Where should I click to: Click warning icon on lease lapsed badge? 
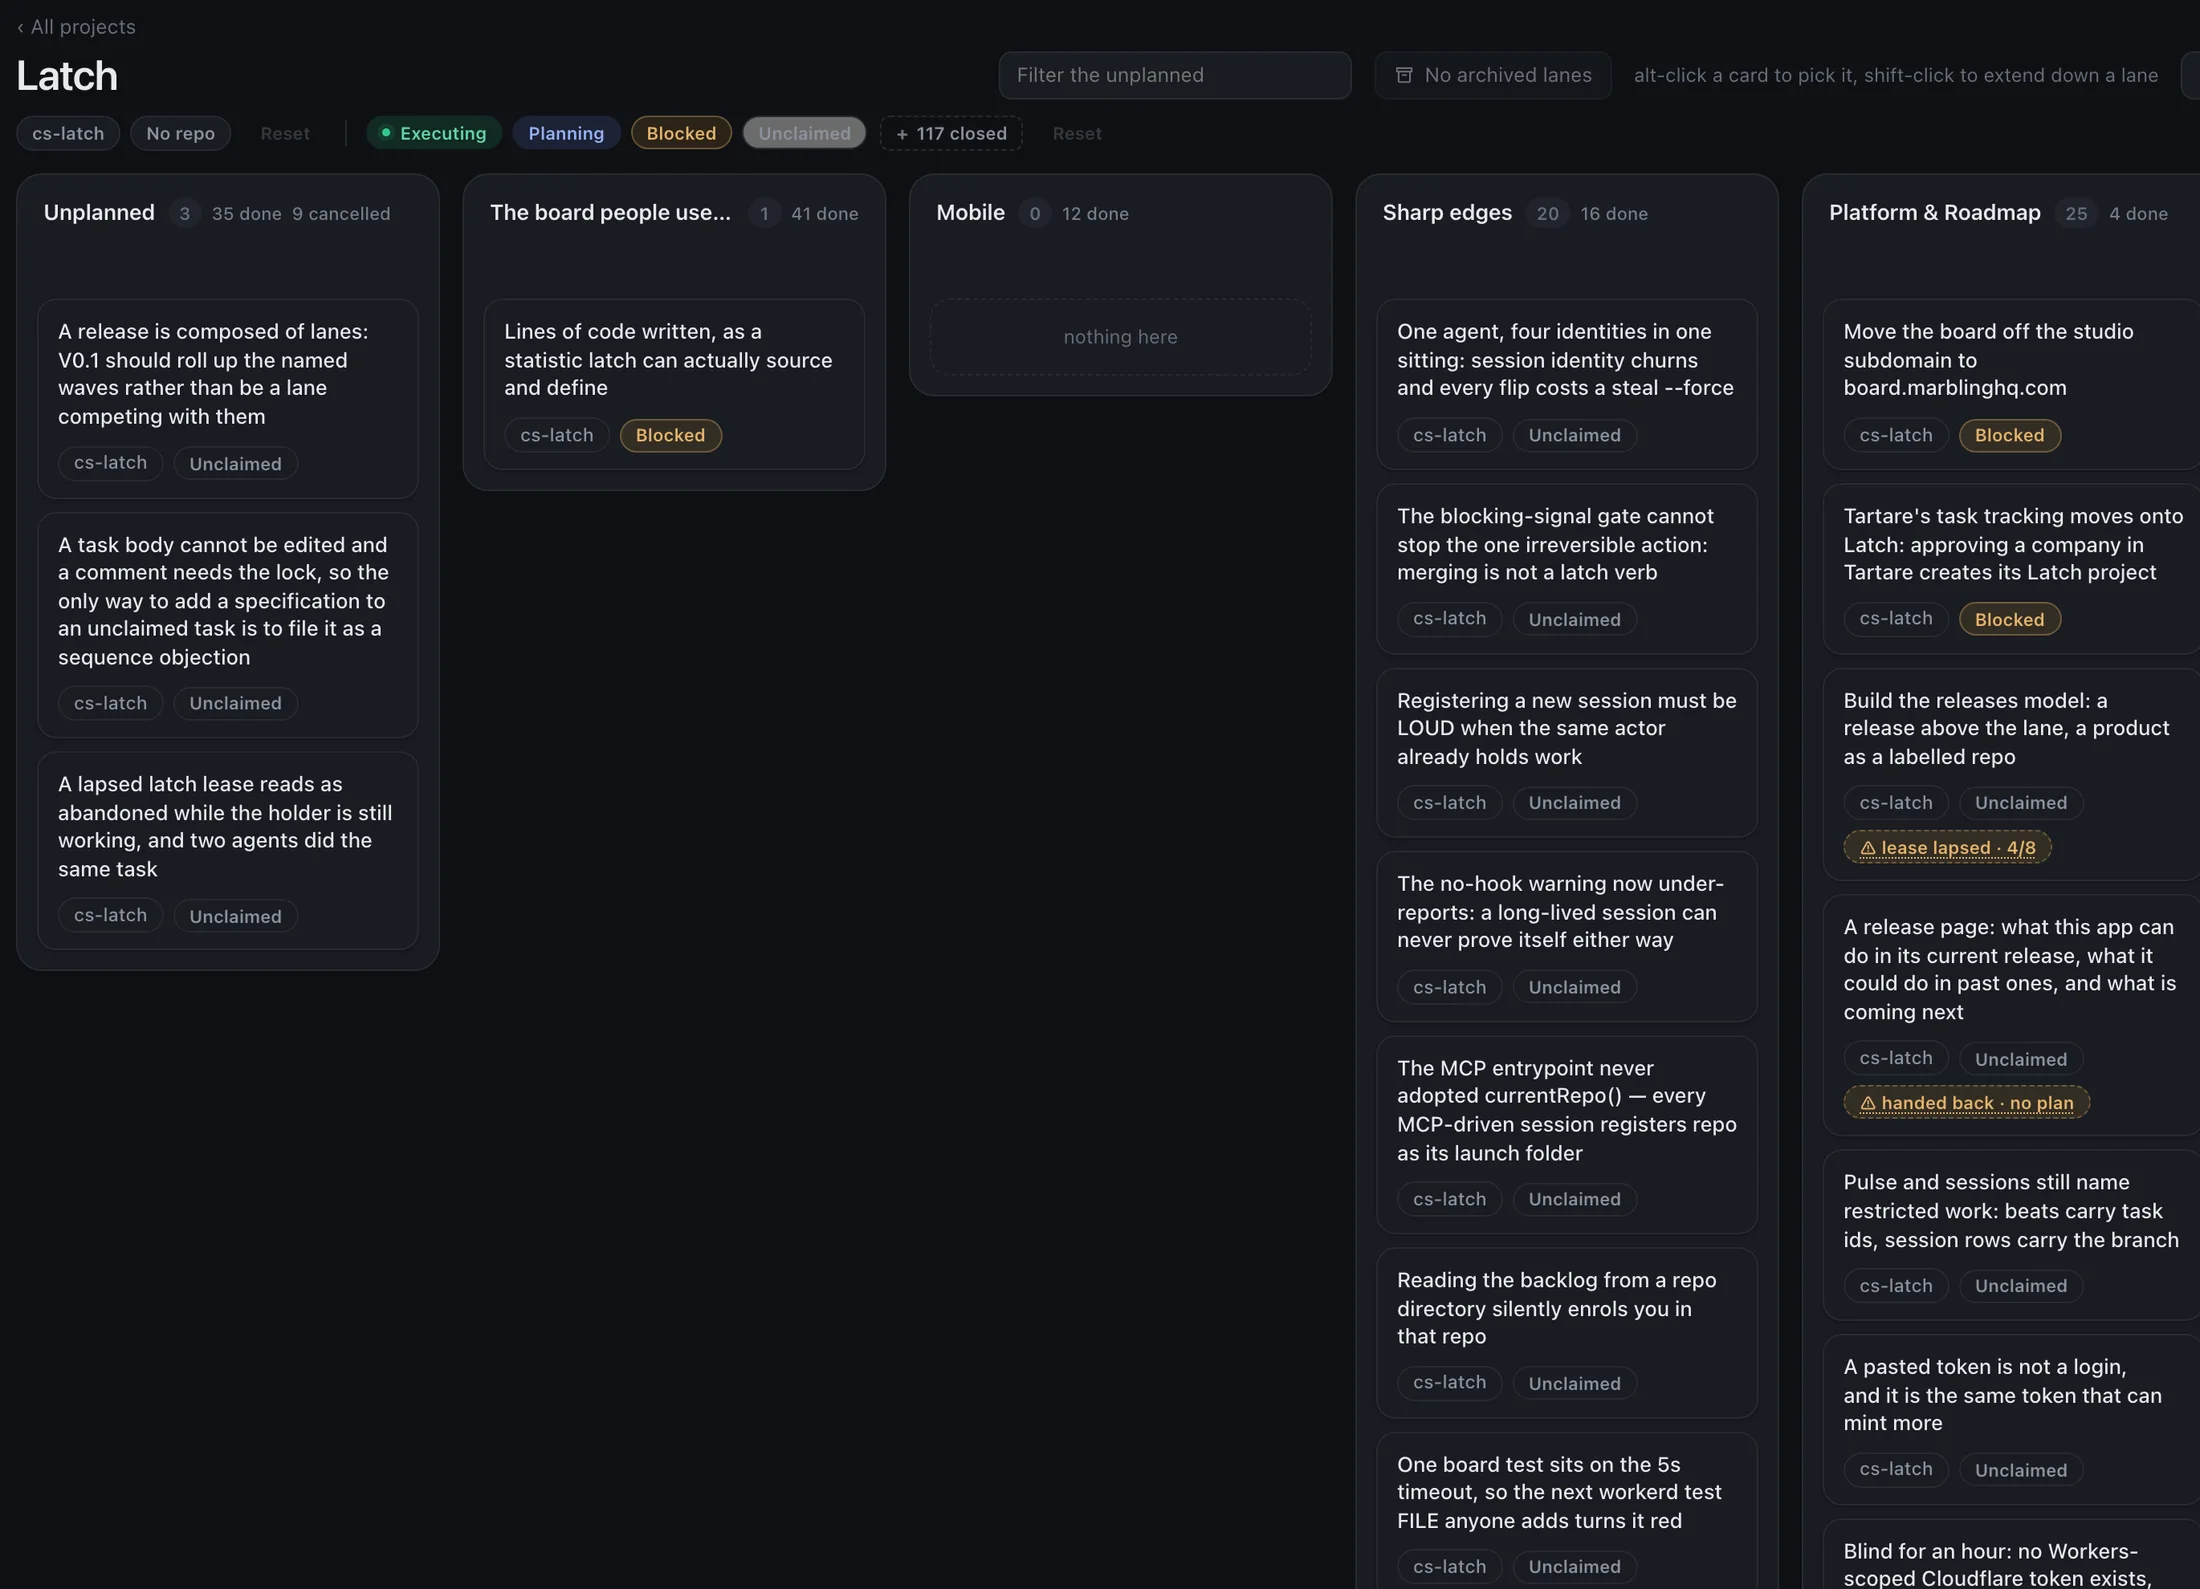pyautogui.click(x=1867, y=848)
